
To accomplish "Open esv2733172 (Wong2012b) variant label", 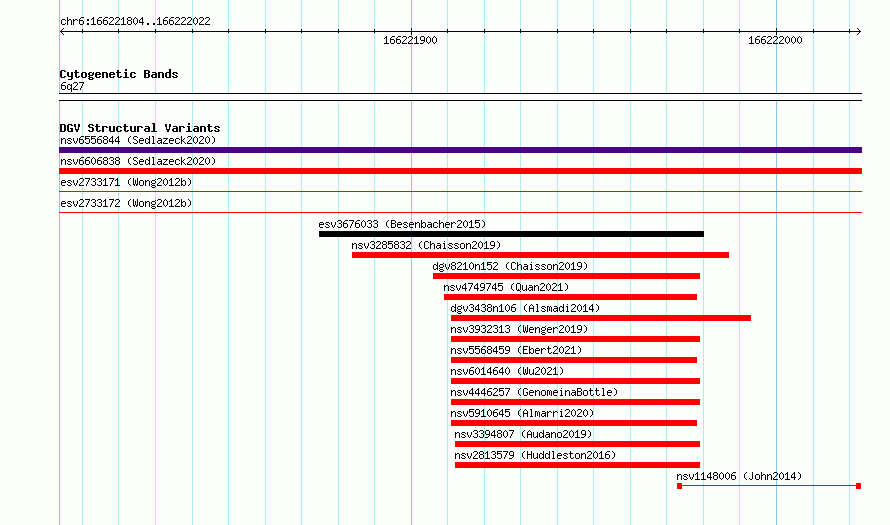I will coord(126,203).
